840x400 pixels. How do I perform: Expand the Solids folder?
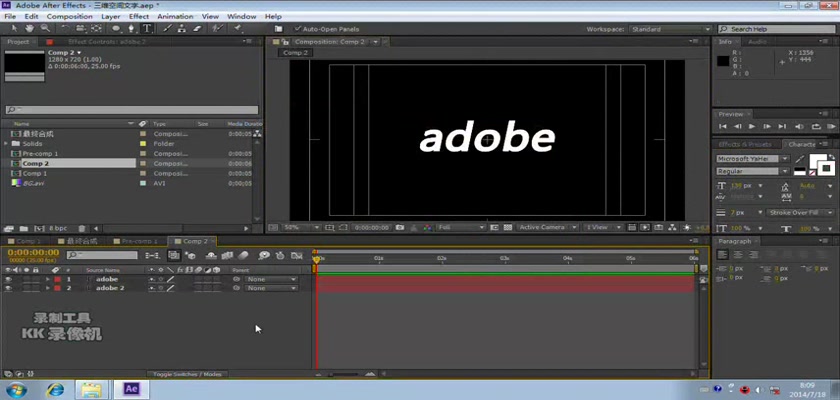click(x=6, y=144)
